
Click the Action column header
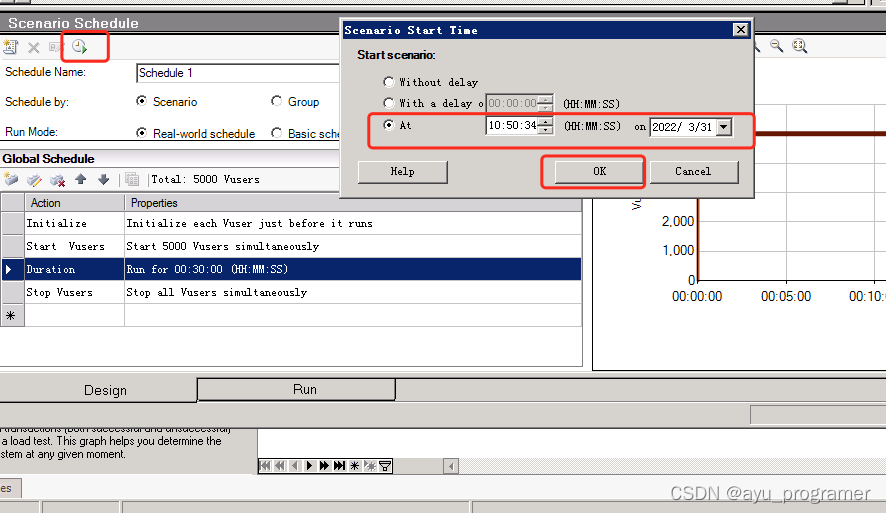[x=74, y=202]
